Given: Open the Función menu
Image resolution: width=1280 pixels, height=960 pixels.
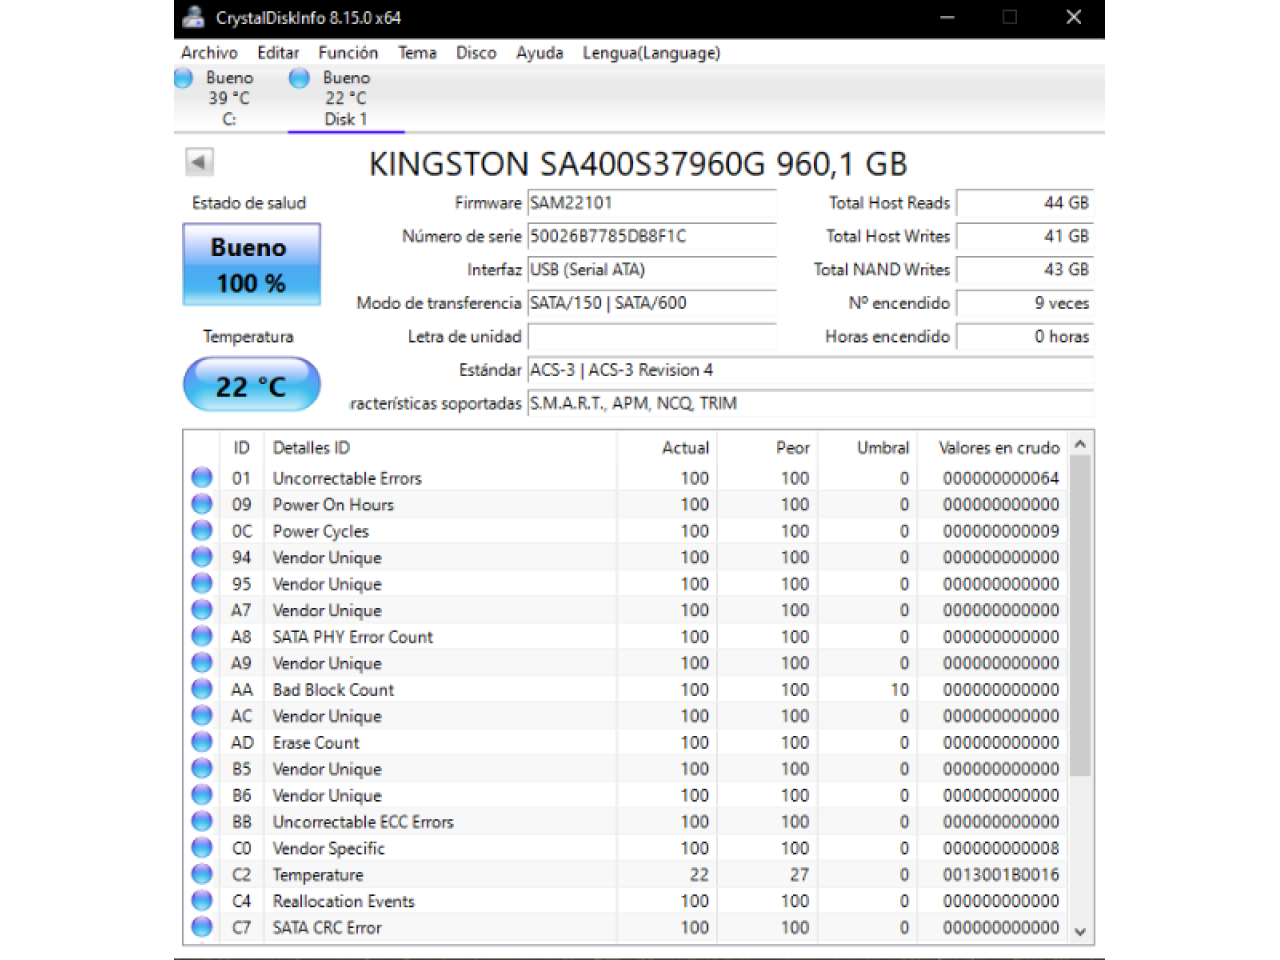Looking at the screenshot, I should [x=348, y=53].
